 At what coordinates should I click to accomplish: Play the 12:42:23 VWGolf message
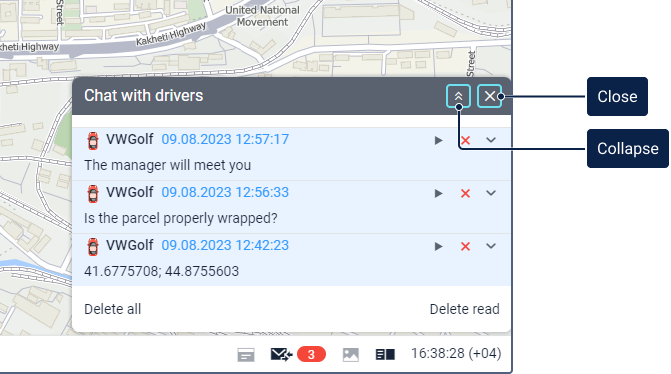pos(438,246)
